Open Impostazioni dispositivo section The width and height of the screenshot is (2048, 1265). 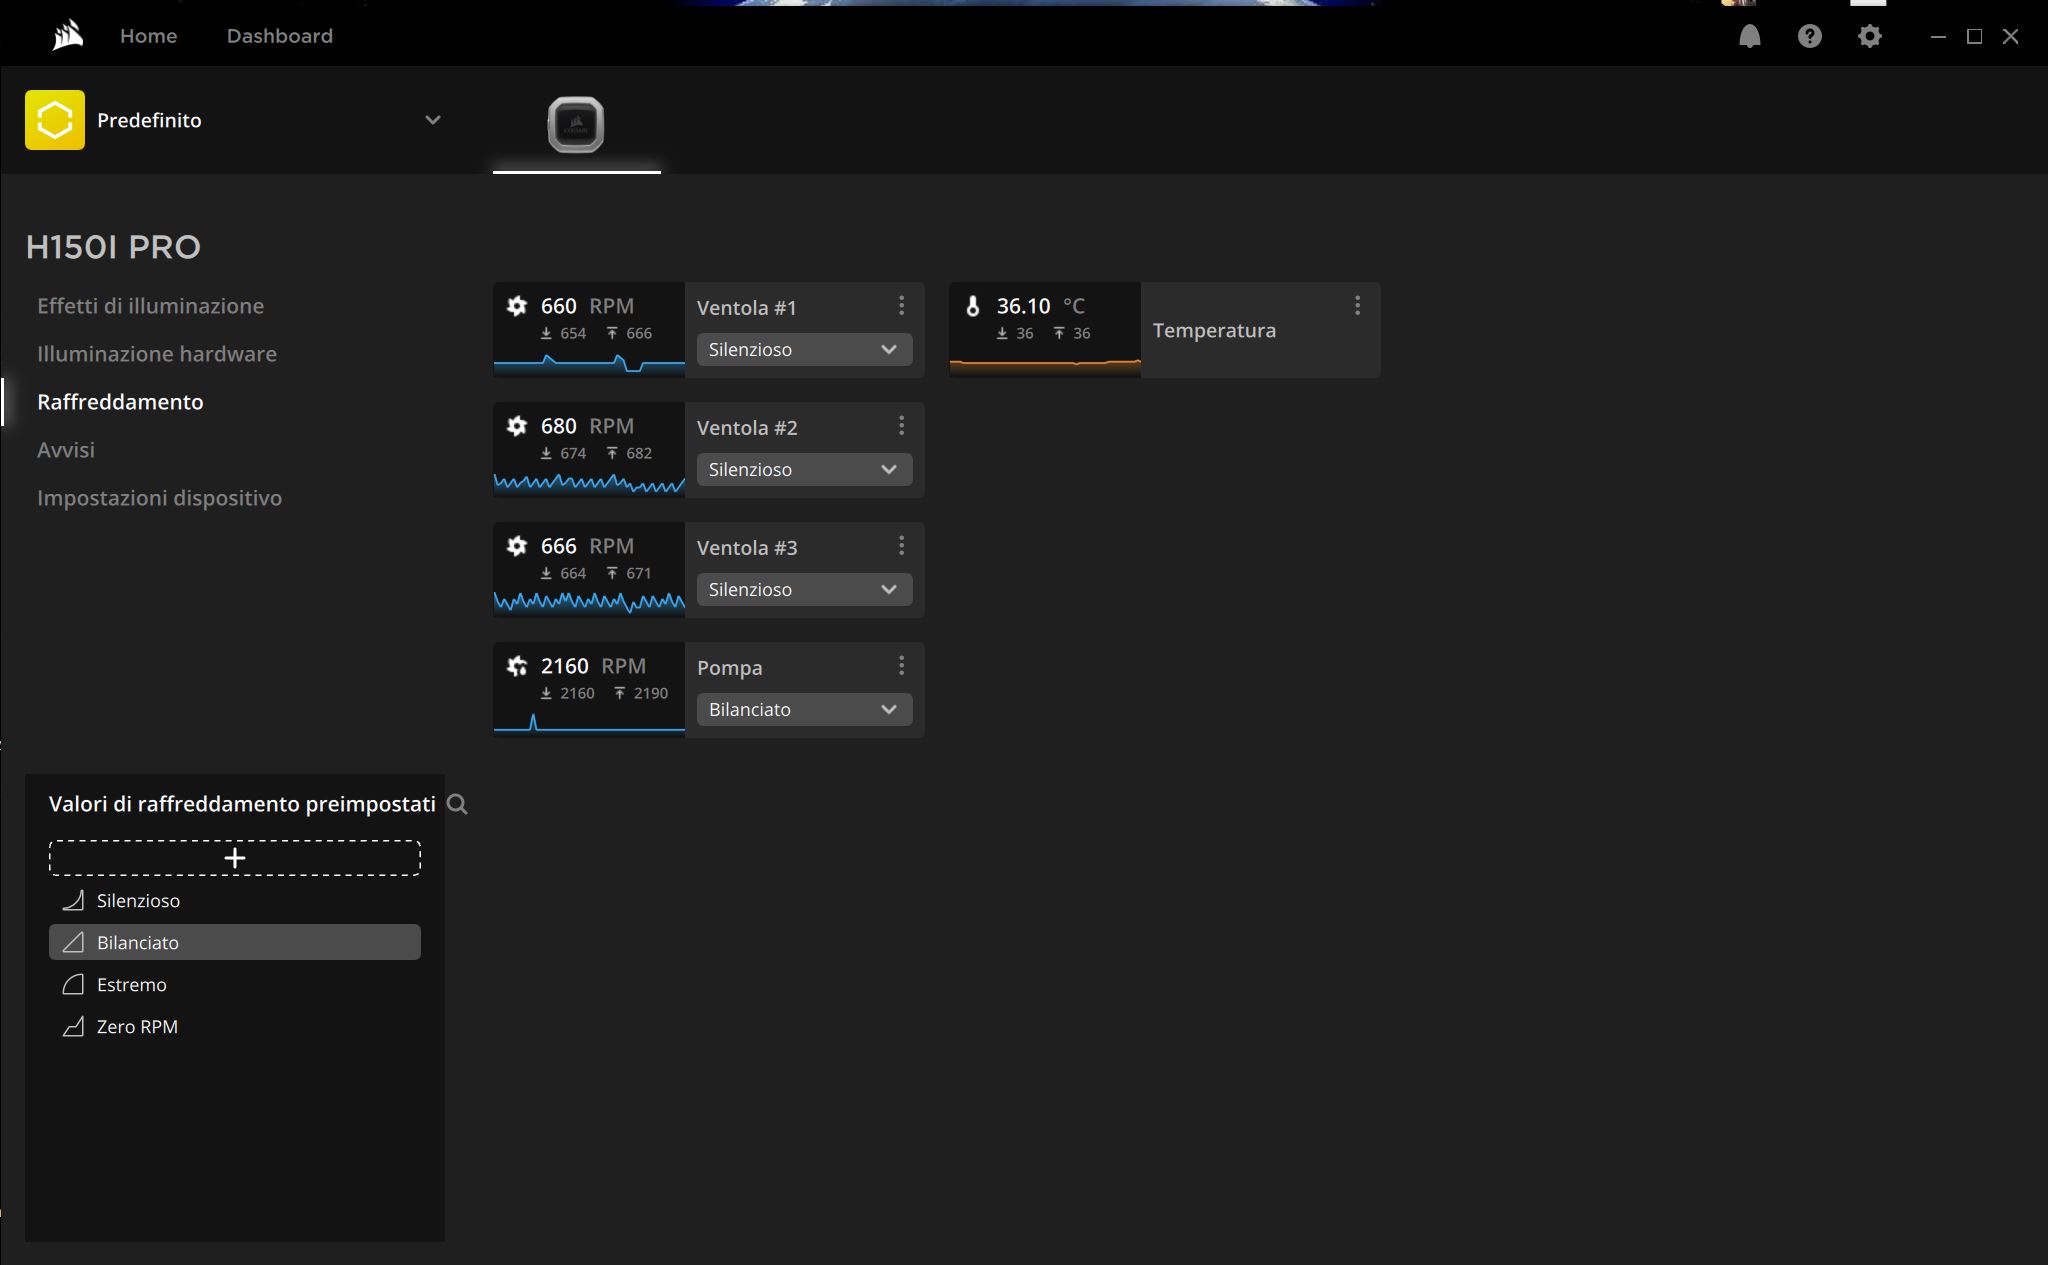[x=159, y=498]
